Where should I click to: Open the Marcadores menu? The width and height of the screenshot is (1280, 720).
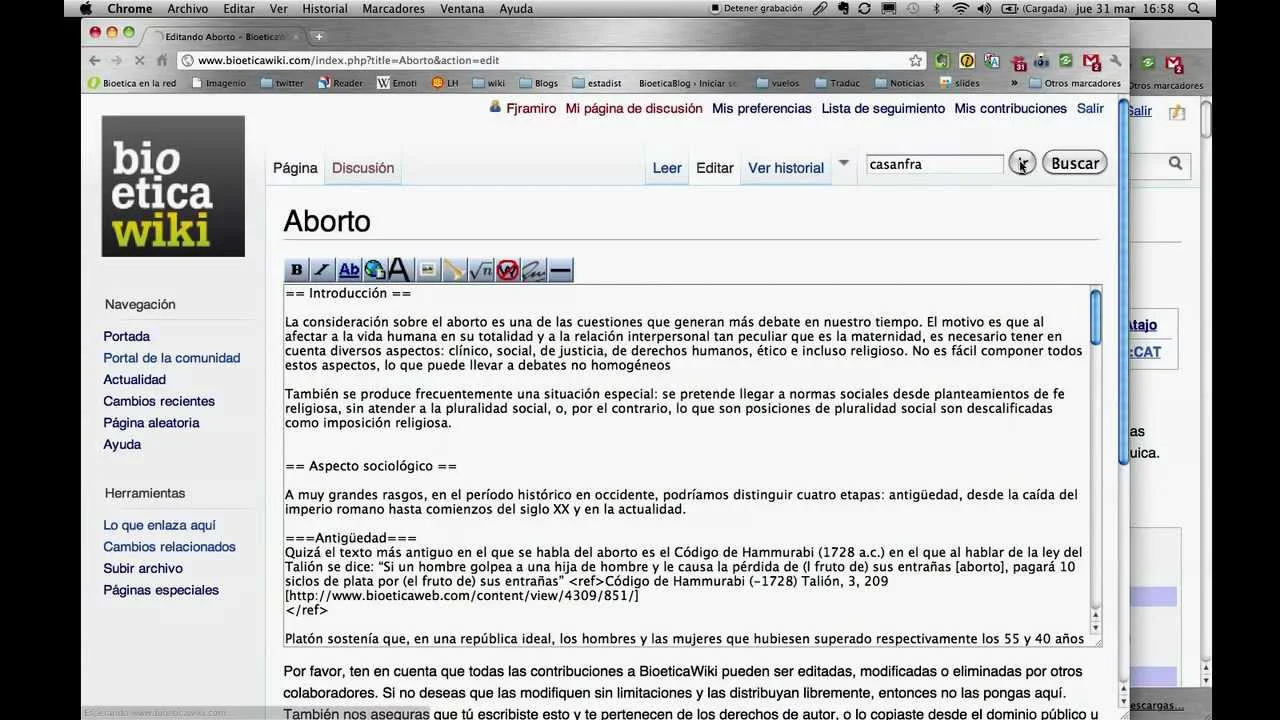pos(393,8)
